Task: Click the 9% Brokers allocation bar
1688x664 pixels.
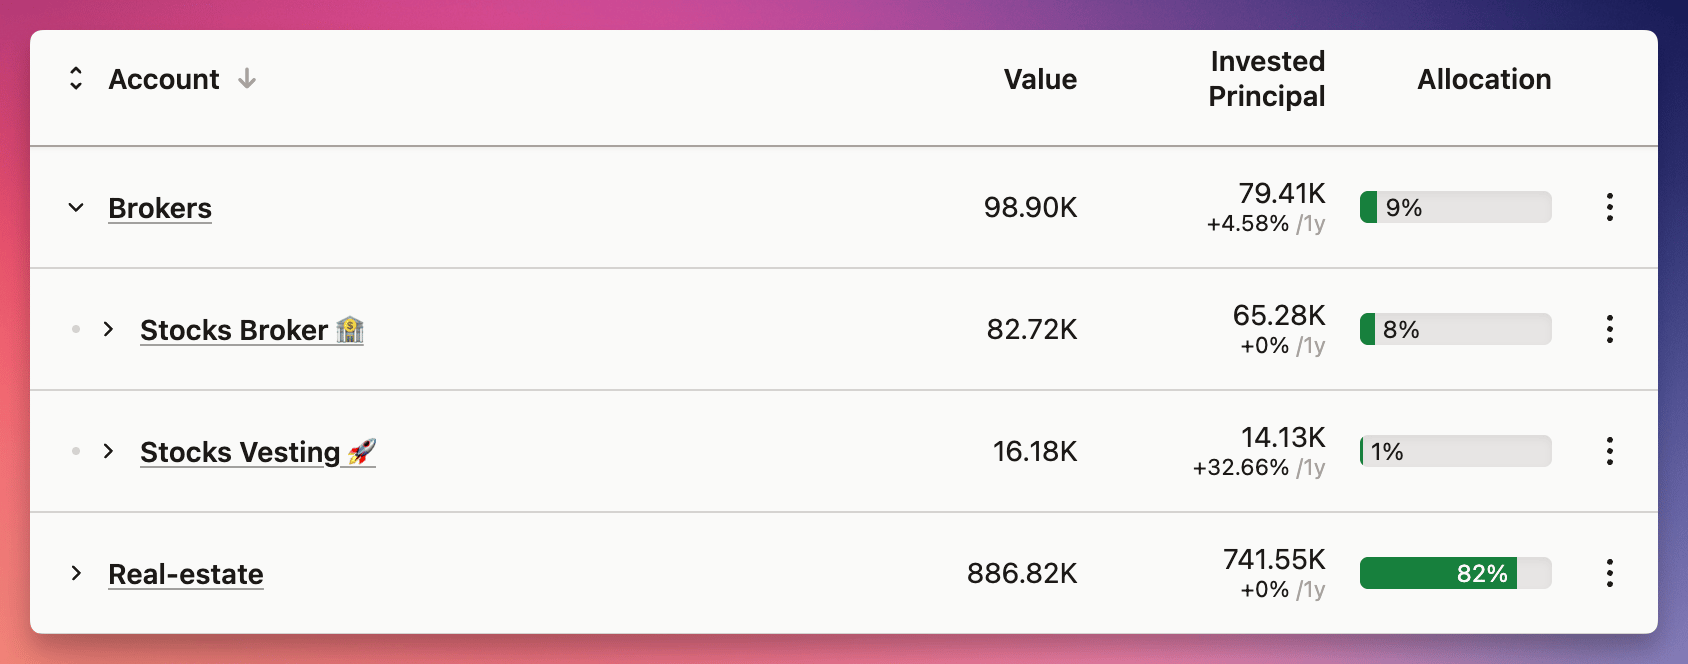Action: (x=1455, y=207)
